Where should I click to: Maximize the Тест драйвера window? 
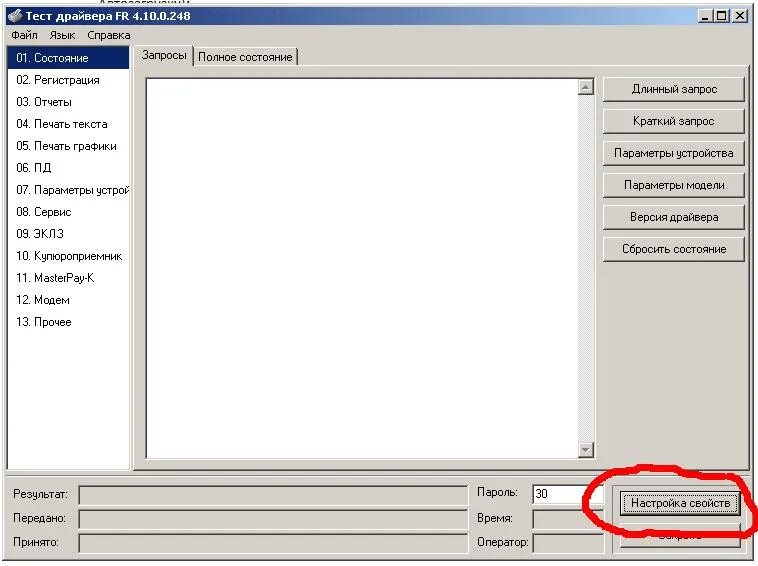click(x=722, y=16)
